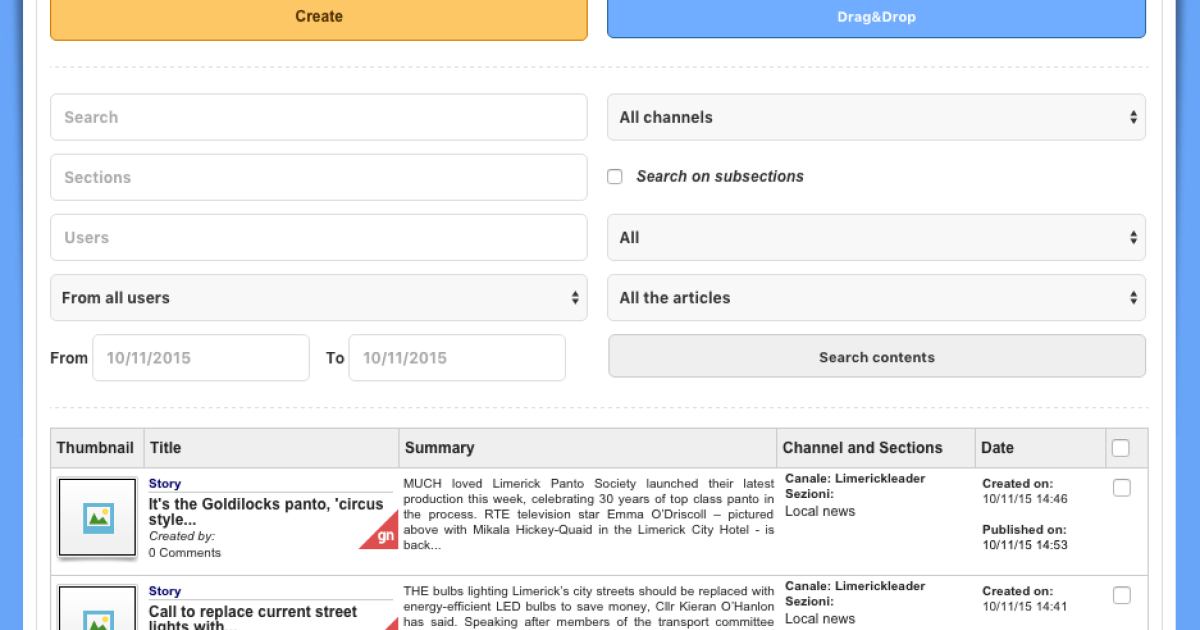Focus the Search text field
1200x630 pixels.
tap(318, 117)
